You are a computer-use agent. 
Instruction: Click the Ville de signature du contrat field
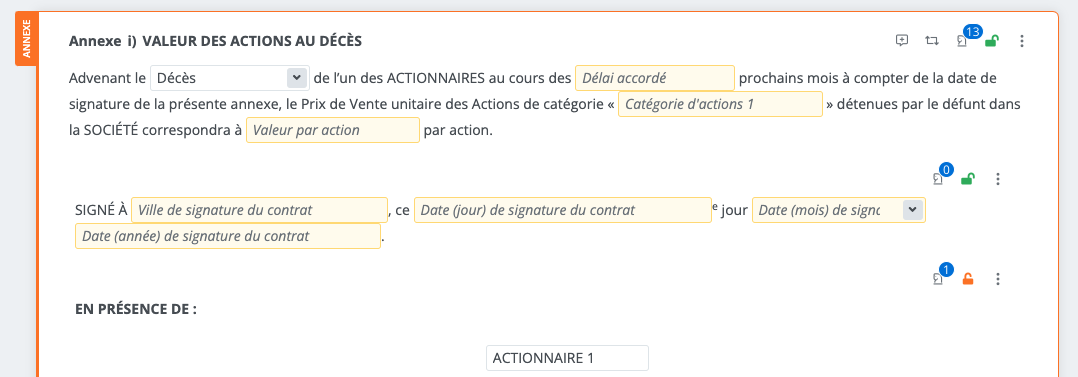[x=259, y=210]
